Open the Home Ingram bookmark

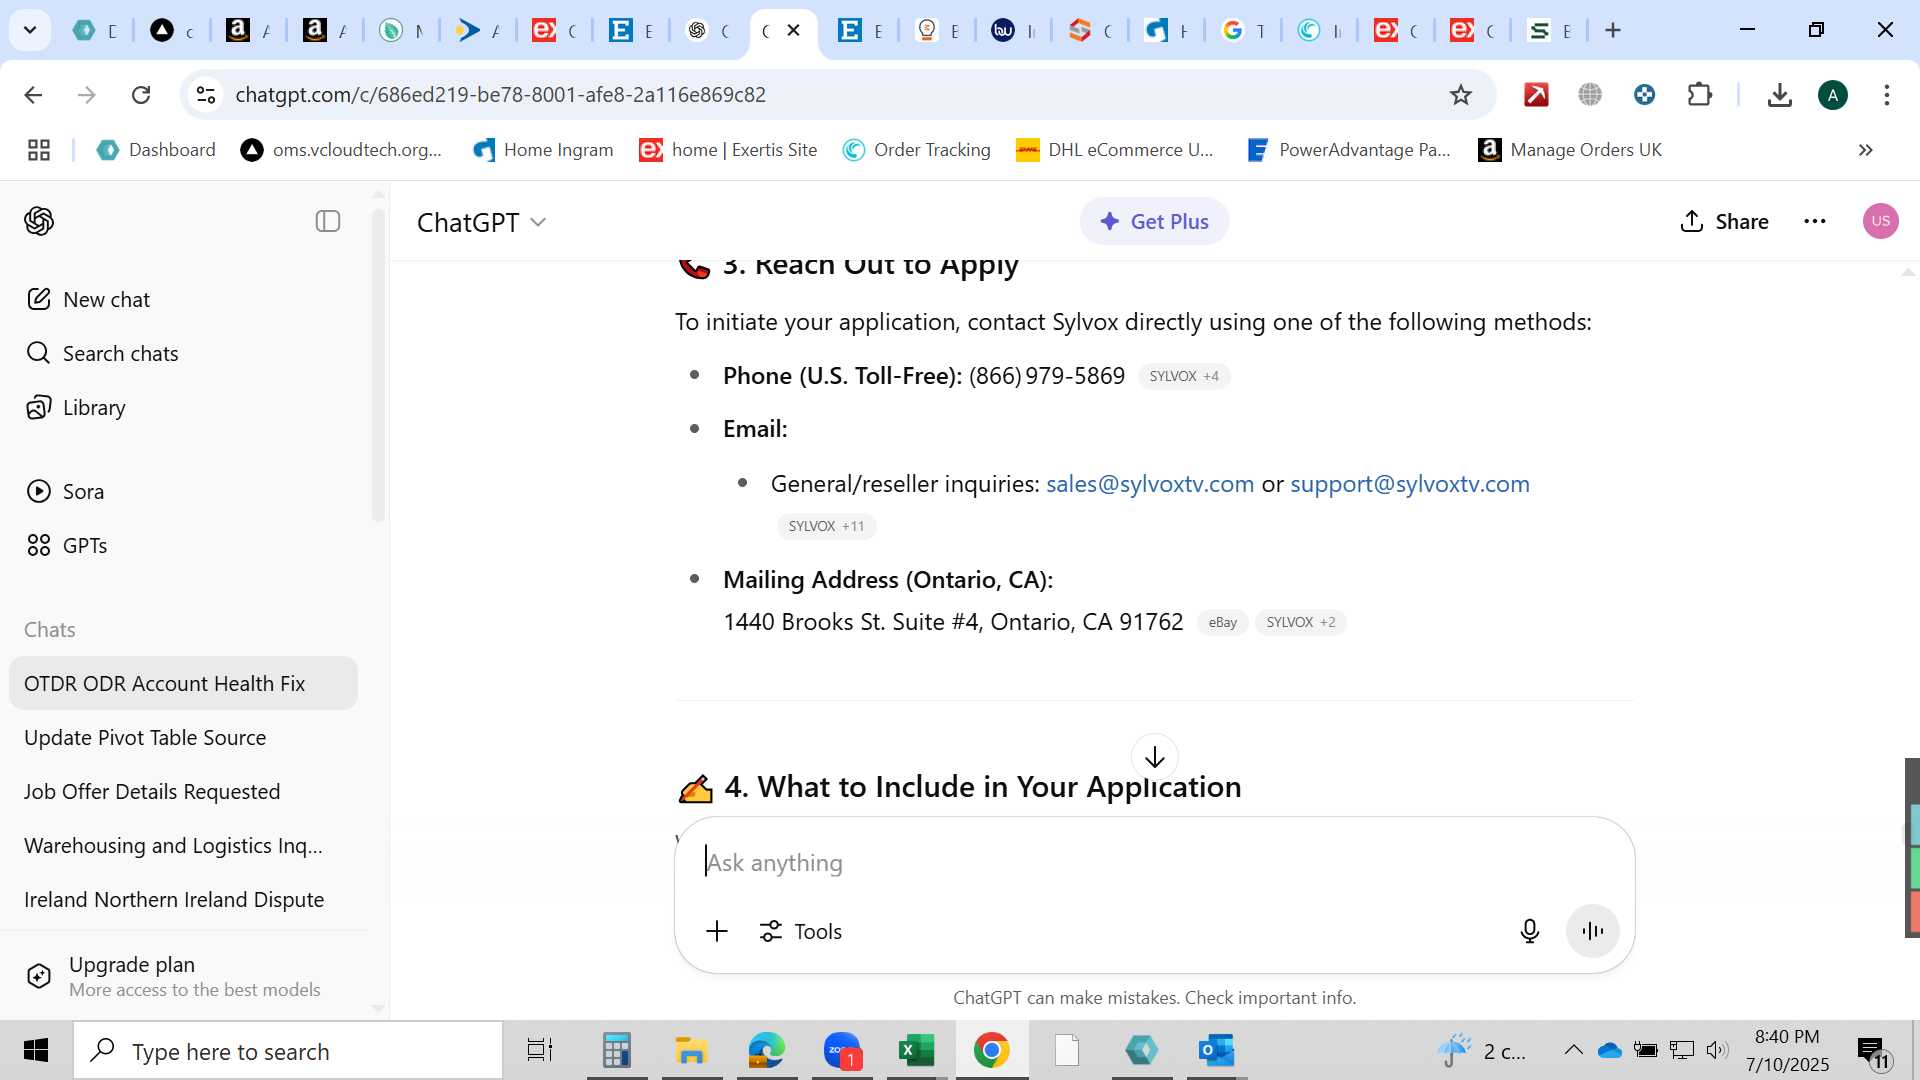click(x=543, y=150)
